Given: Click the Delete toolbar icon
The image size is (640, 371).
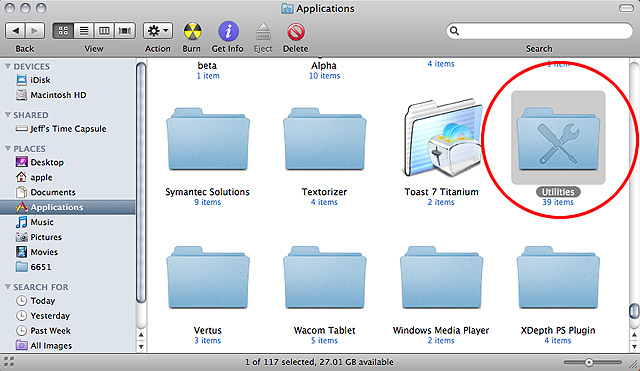Looking at the screenshot, I should pyautogui.click(x=296, y=31).
